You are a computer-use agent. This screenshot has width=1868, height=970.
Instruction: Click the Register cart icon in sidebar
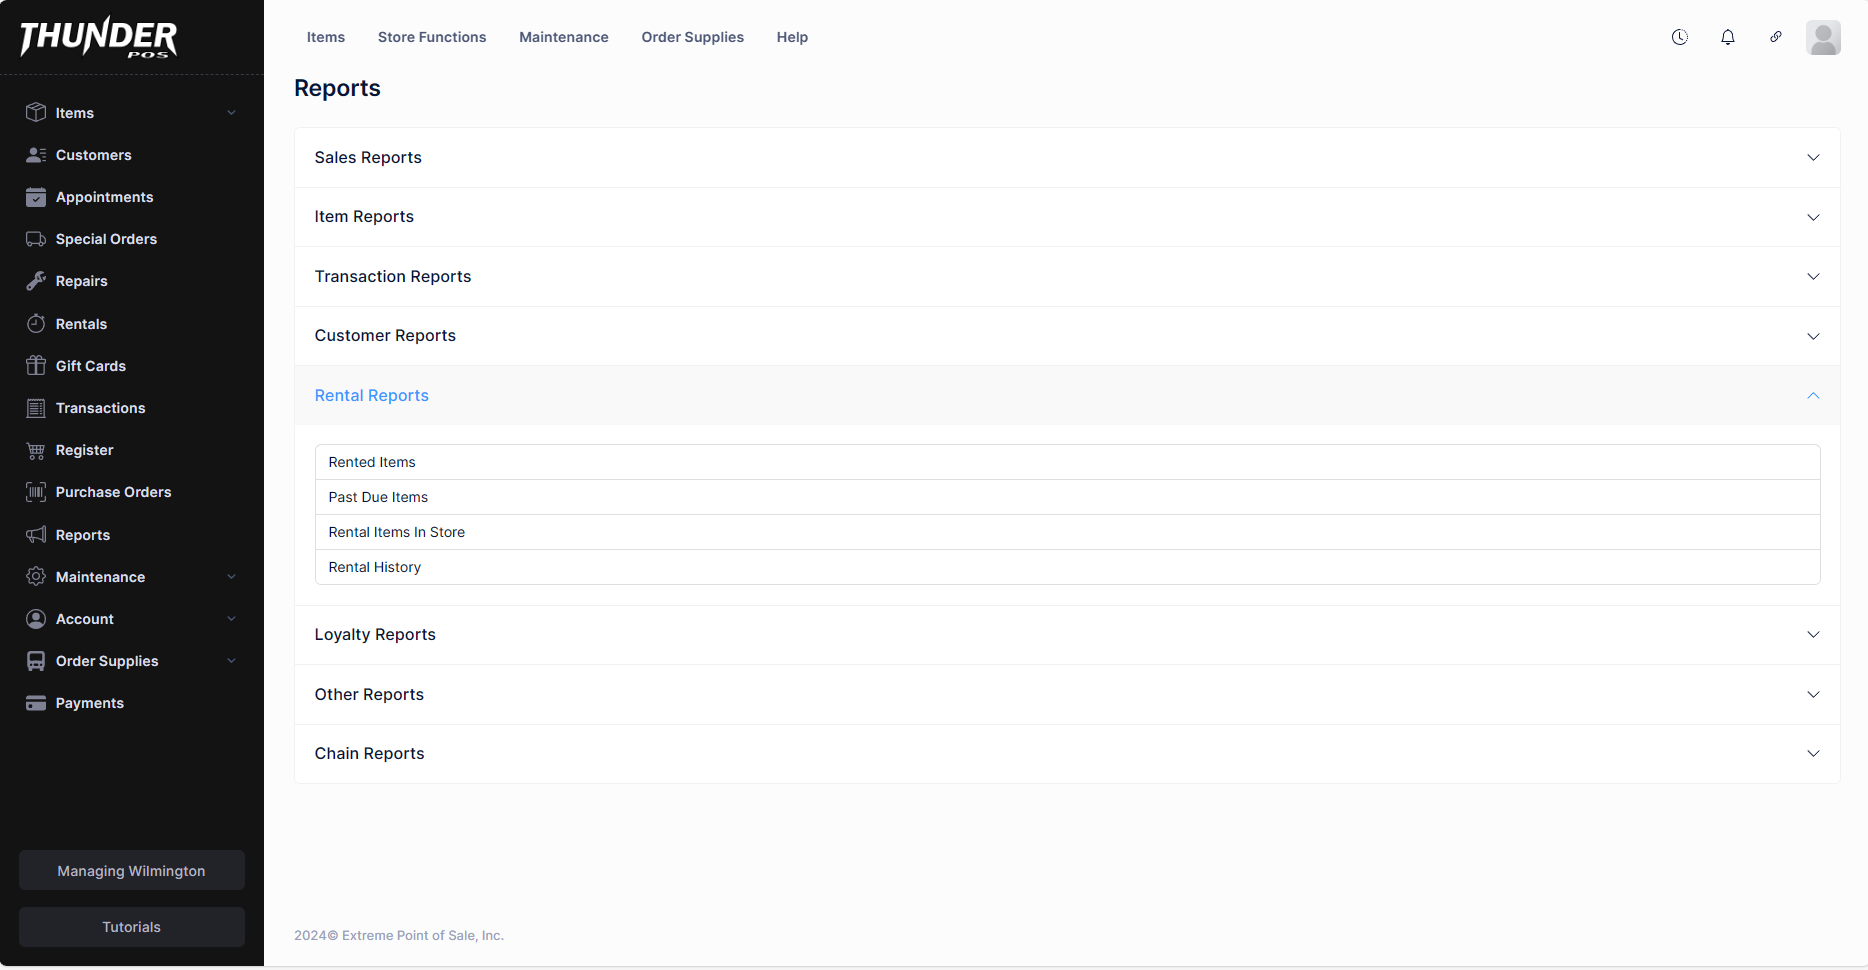[36, 450]
